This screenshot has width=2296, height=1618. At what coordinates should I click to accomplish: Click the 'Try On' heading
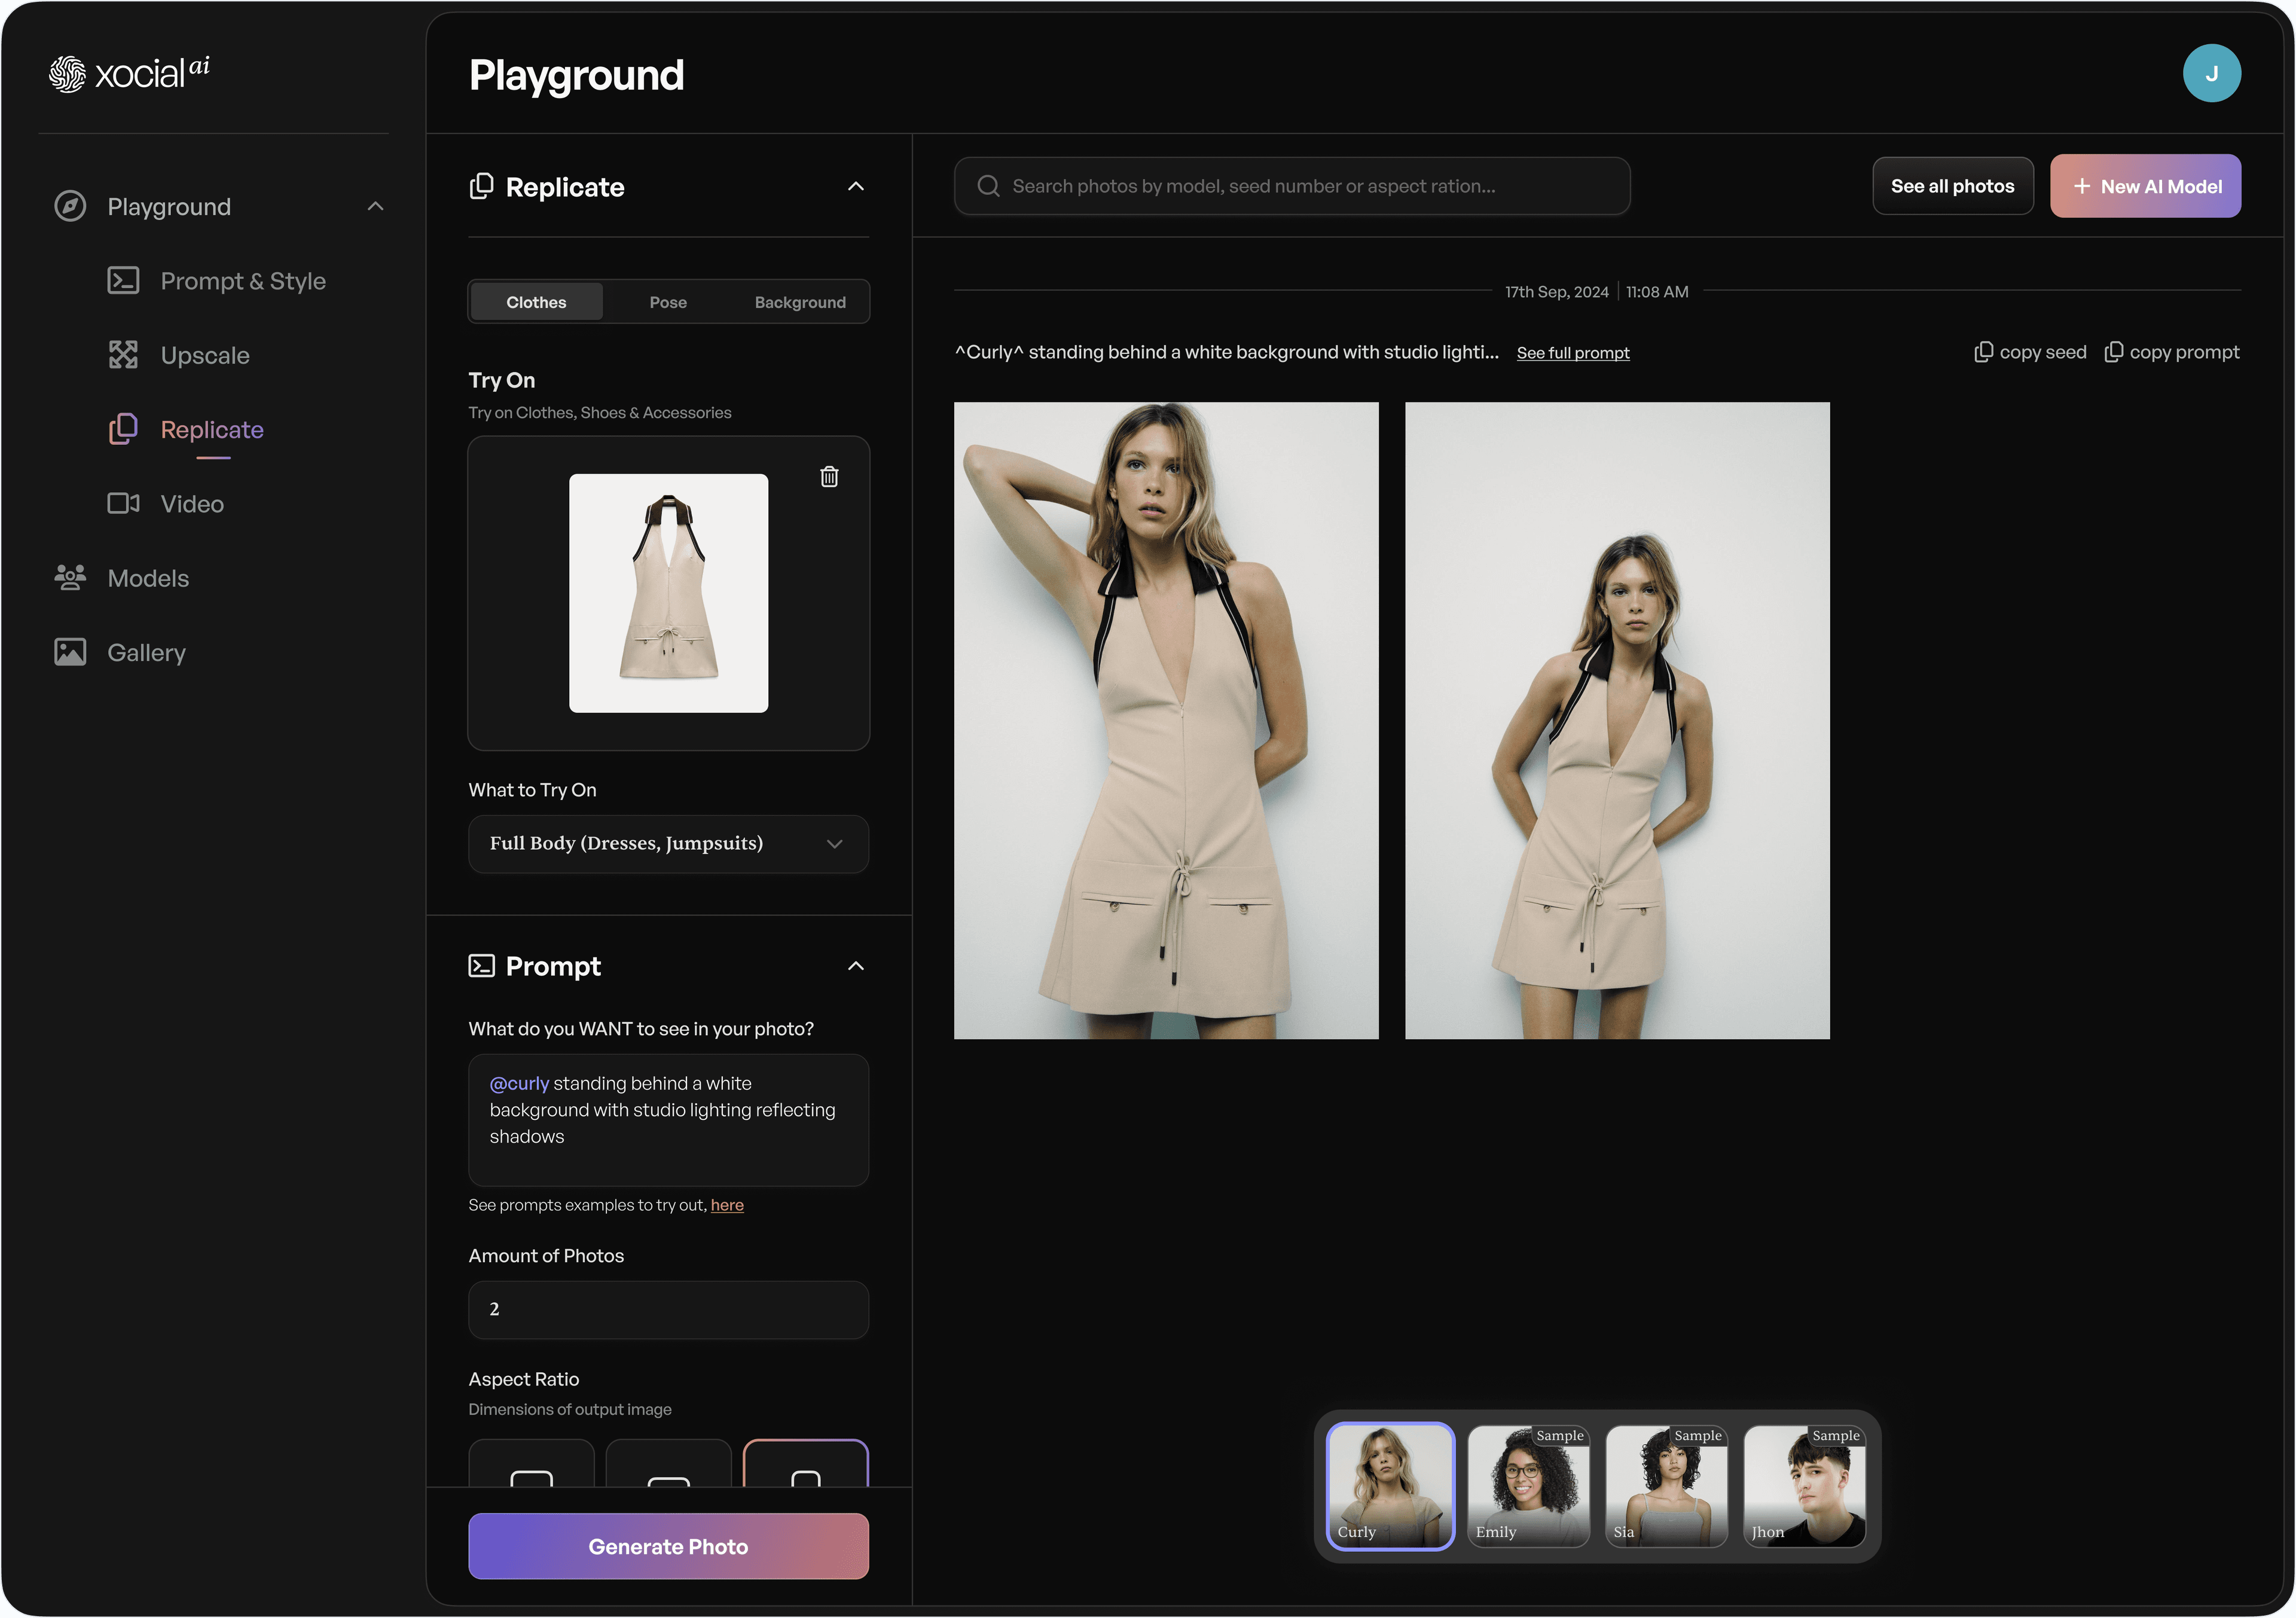[502, 380]
